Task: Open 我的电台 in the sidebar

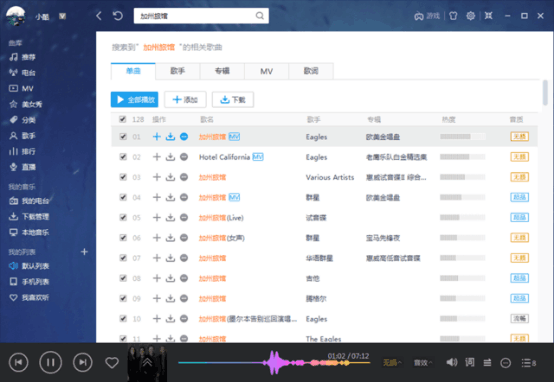Action: 29,201
